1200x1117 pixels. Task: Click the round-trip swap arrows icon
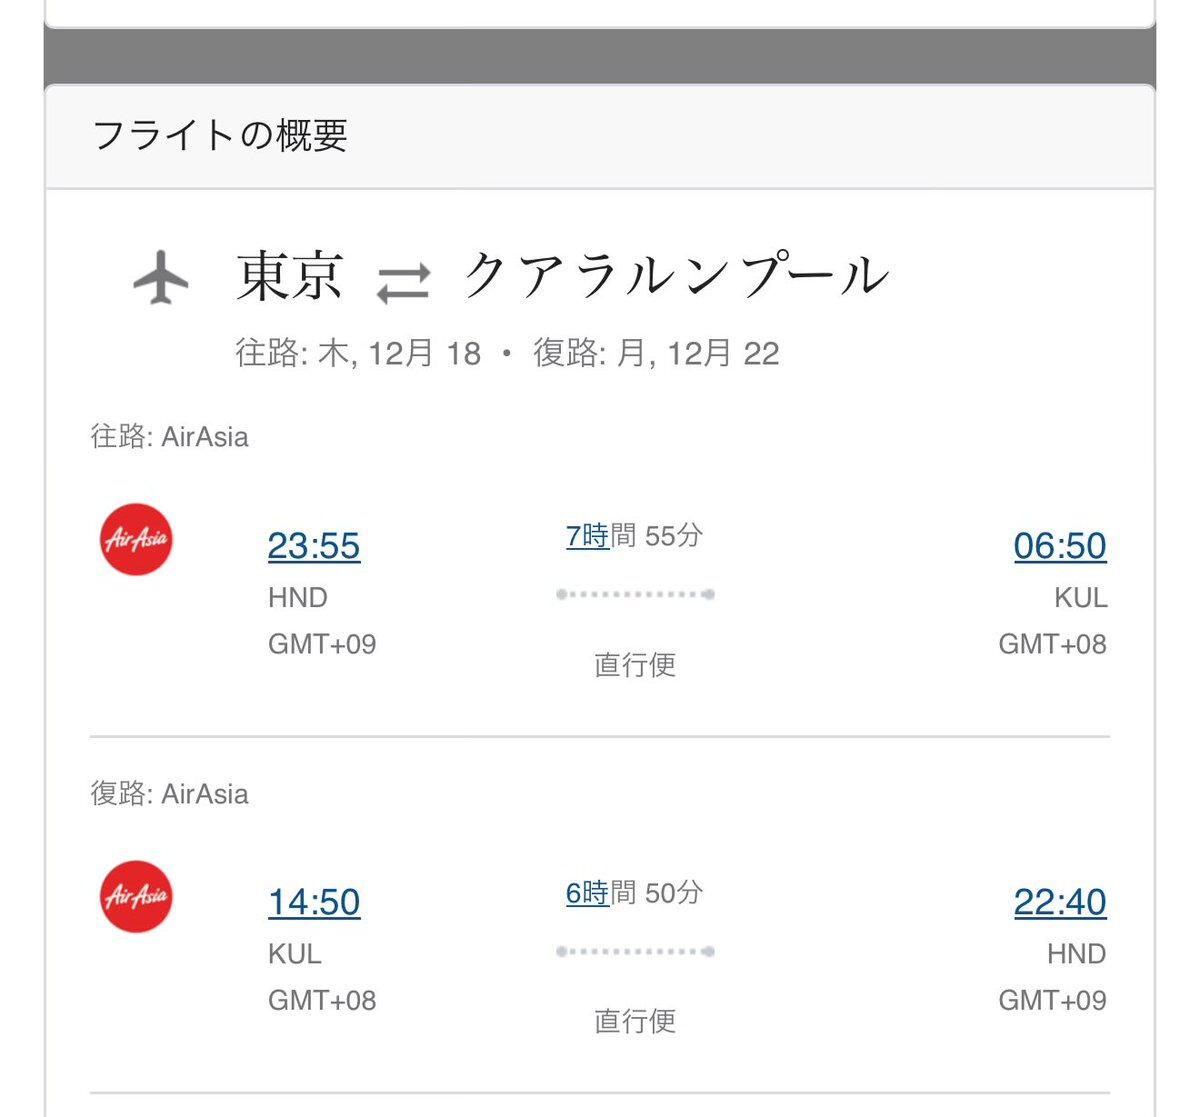(403, 281)
